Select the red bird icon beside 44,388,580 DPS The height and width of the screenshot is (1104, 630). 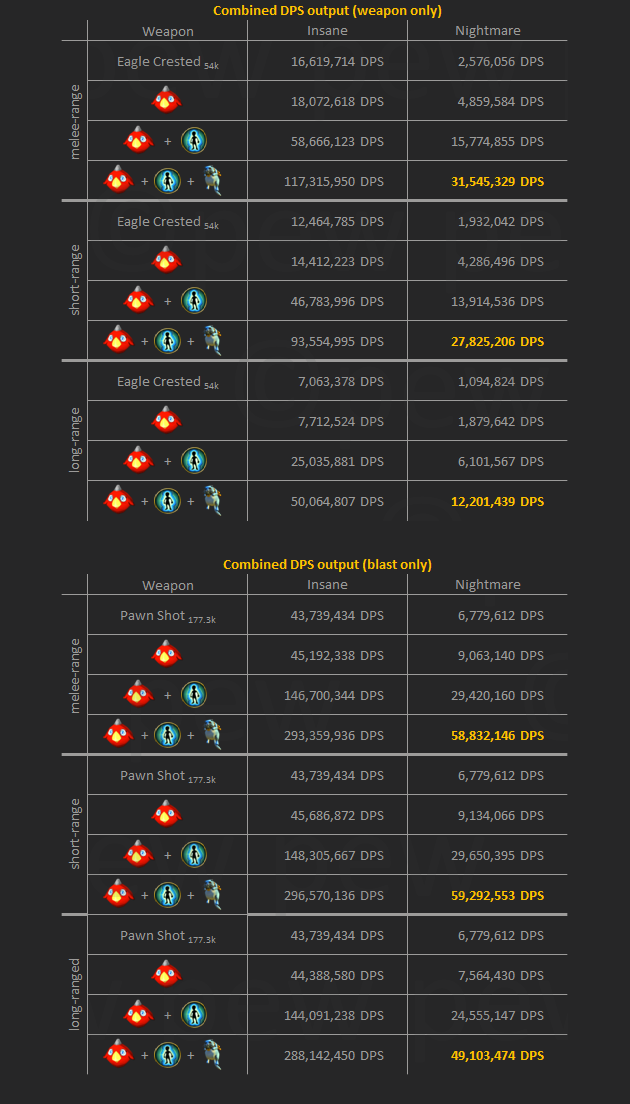[166, 975]
